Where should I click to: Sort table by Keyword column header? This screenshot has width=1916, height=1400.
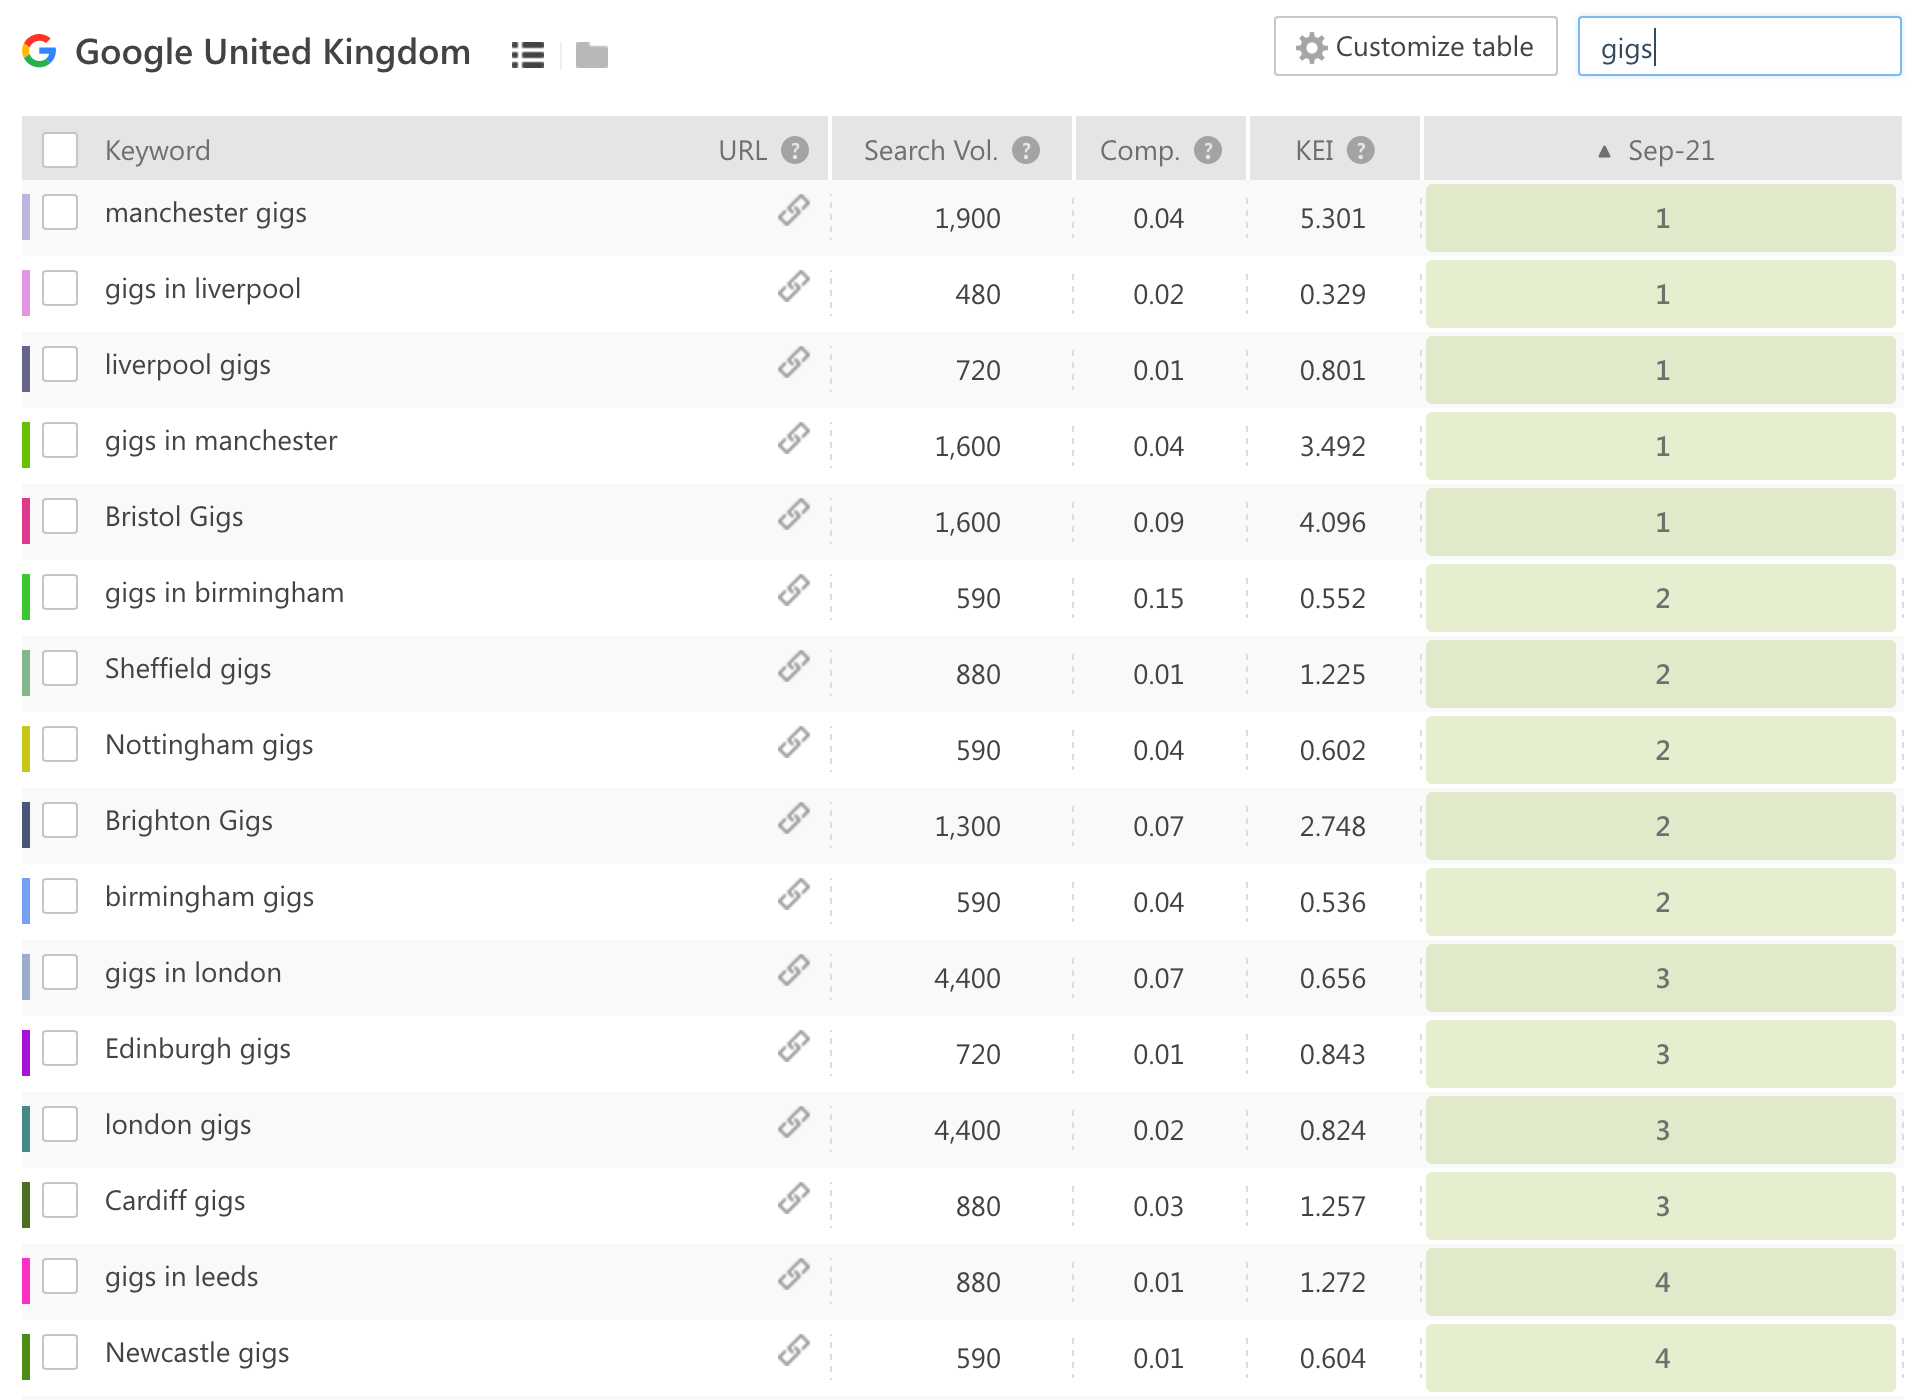click(x=157, y=150)
